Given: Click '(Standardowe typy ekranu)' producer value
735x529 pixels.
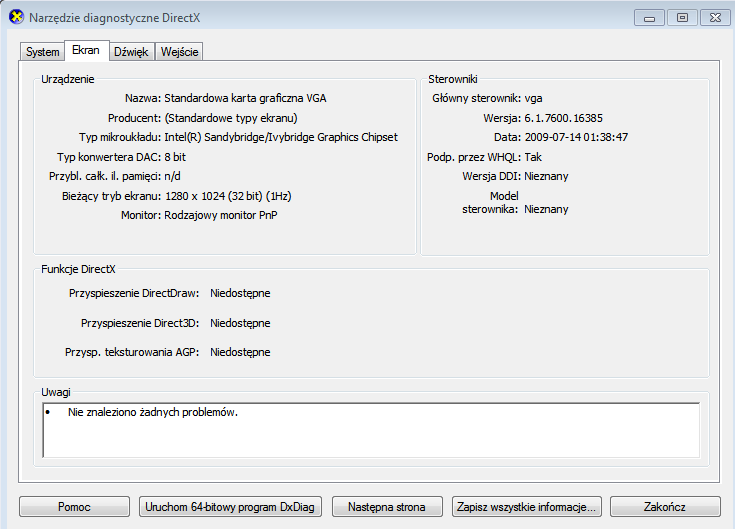Looking at the screenshot, I should tap(231, 118).
